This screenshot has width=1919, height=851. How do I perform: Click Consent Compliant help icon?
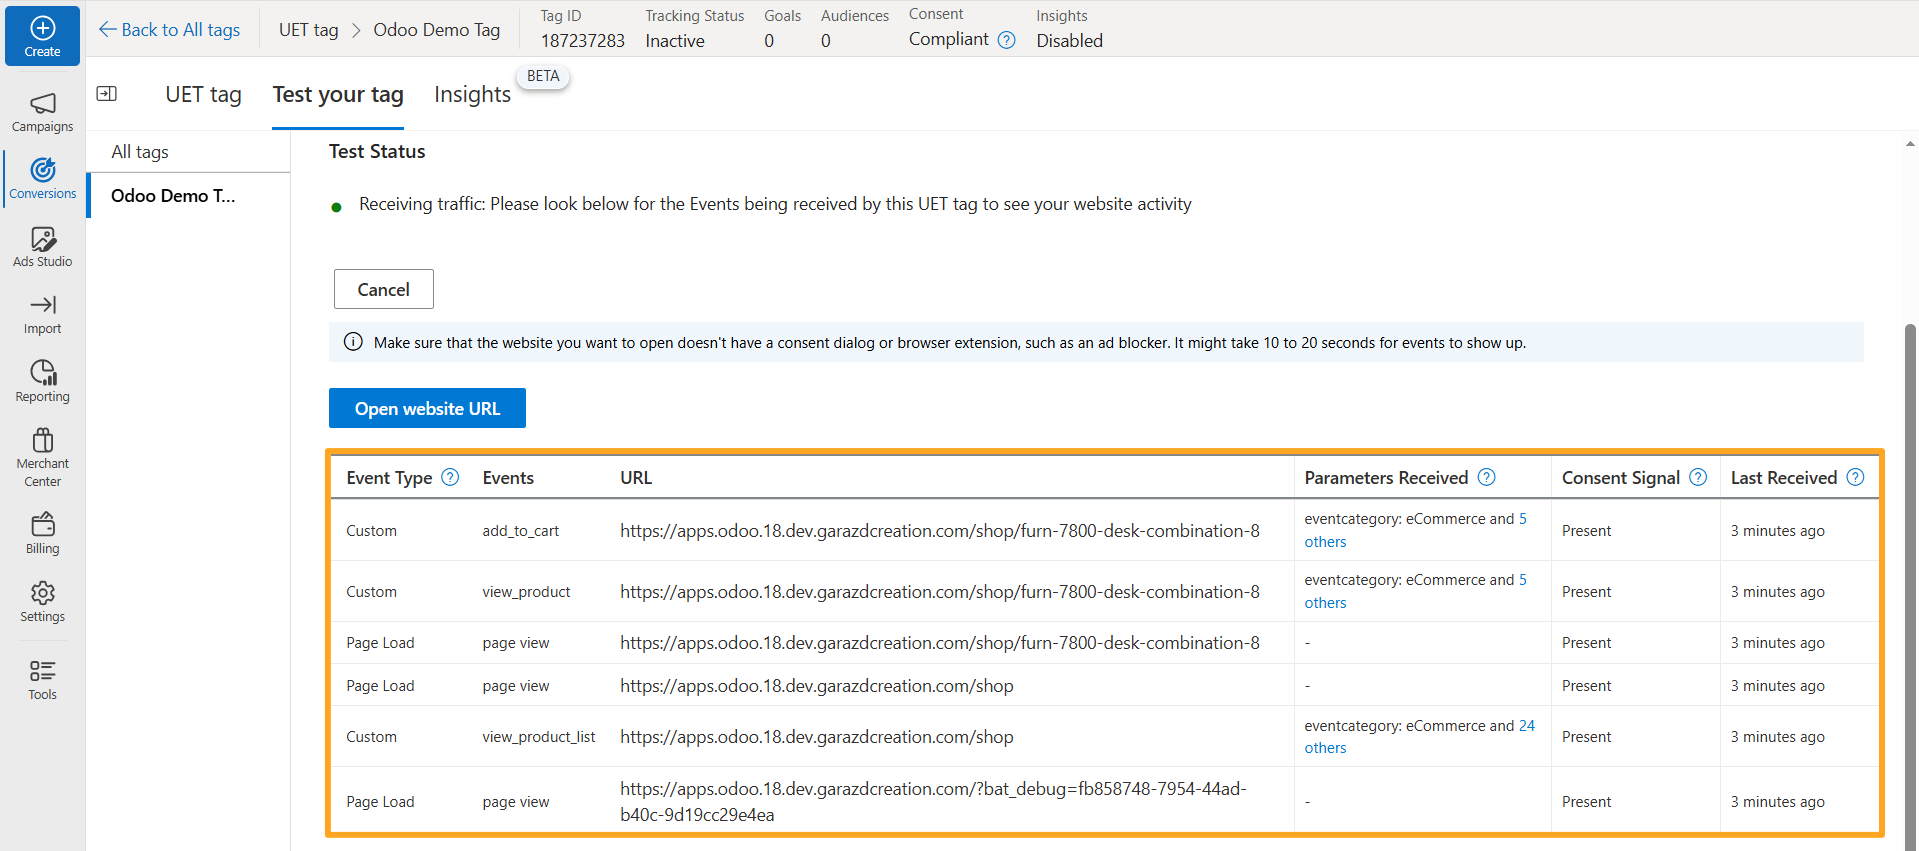1007,40
